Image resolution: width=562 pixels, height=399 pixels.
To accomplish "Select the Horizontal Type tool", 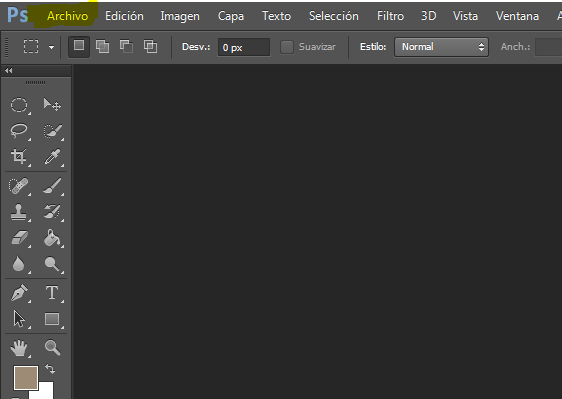I will tap(52, 293).
